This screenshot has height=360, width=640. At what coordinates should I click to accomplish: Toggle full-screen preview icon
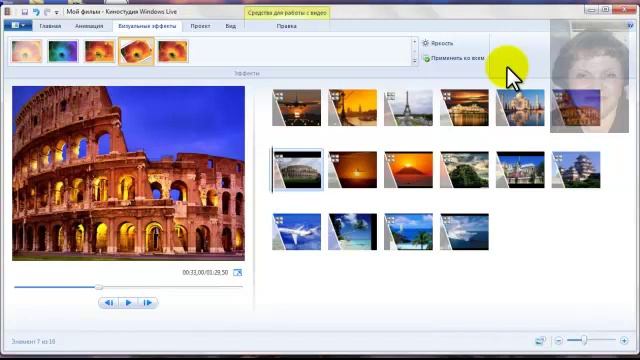(238, 272)
